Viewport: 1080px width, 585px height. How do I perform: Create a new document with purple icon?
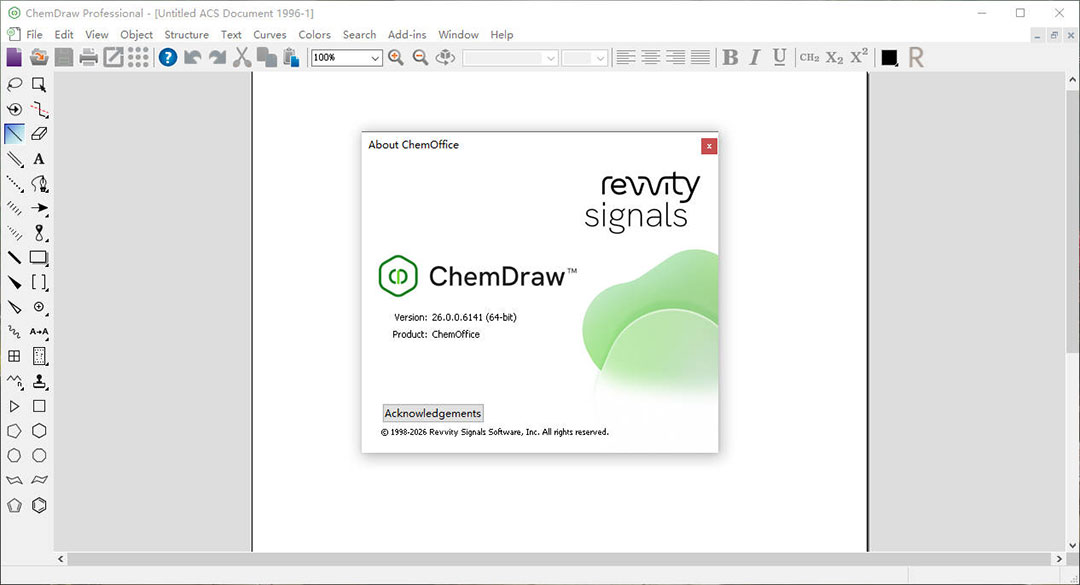[x=14, y=57]
